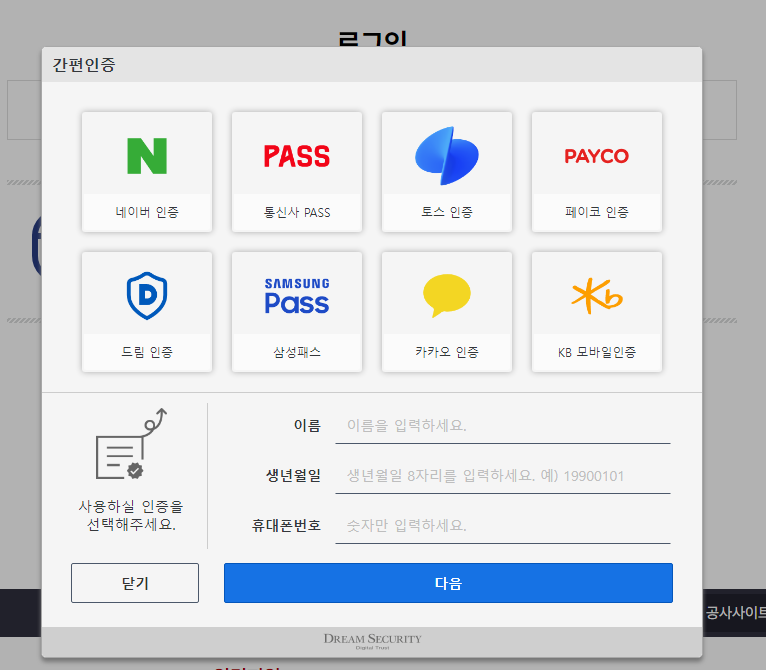Screen dimensions: 766x670
Task: Click the 네이버 인증 label
Action: tap(147, 212)
